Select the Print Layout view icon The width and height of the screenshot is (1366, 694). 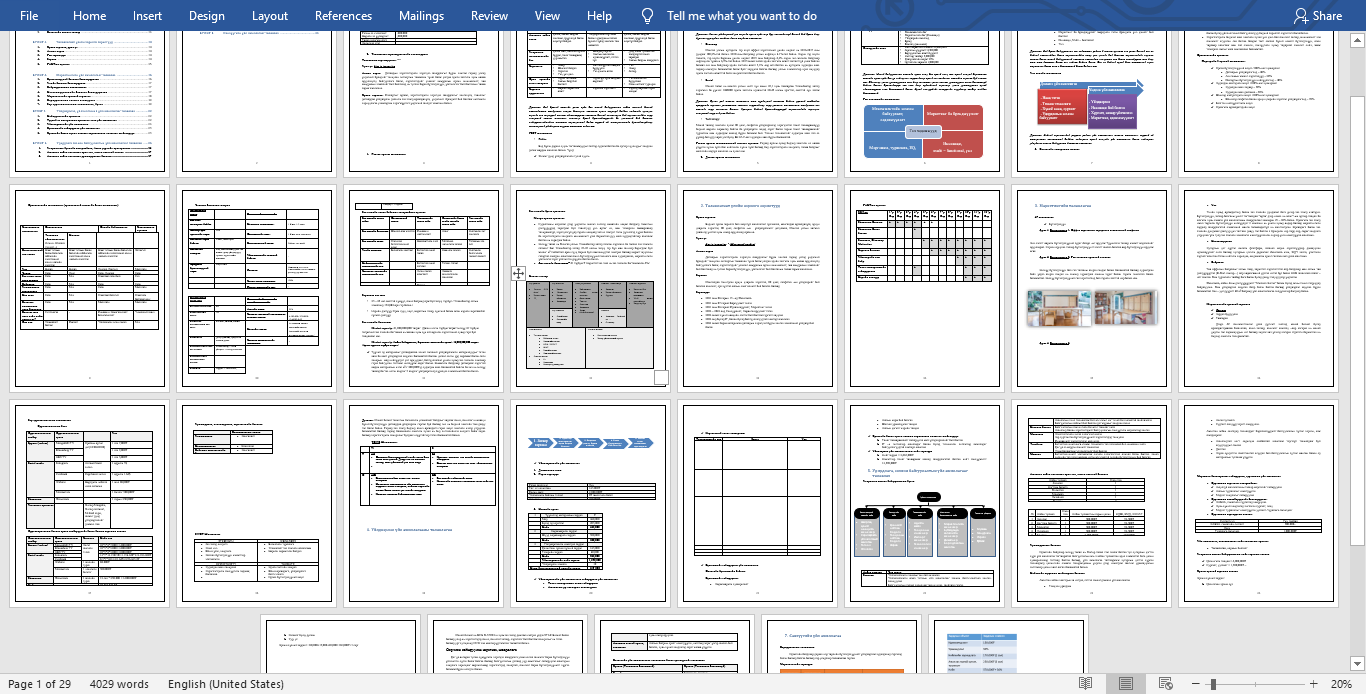pos(1126,684)
